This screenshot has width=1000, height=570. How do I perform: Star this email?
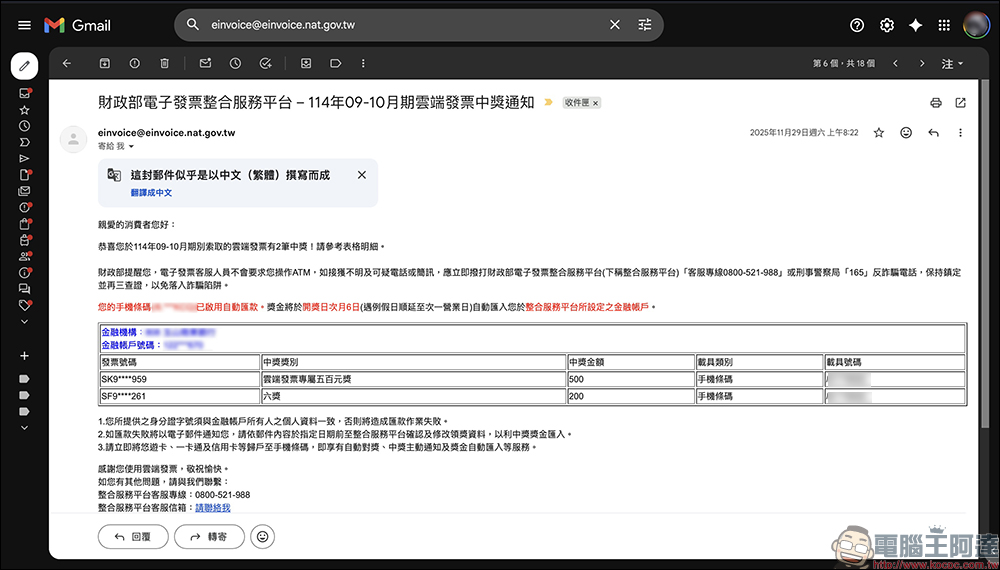879,133
